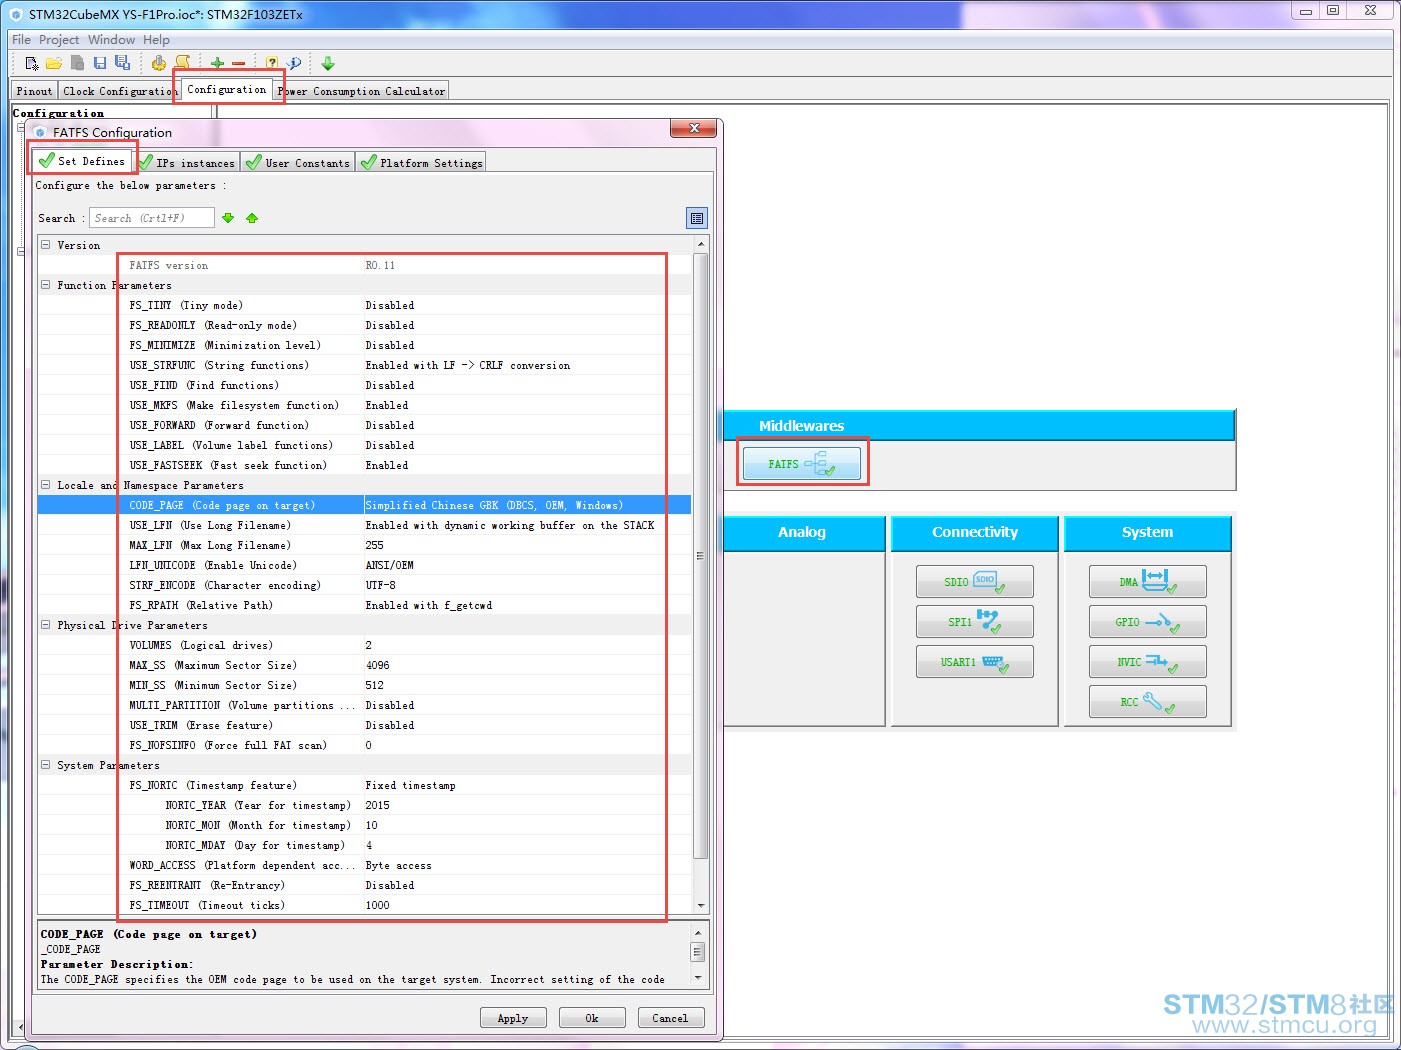Toggle the parameter list view icon

697,218
